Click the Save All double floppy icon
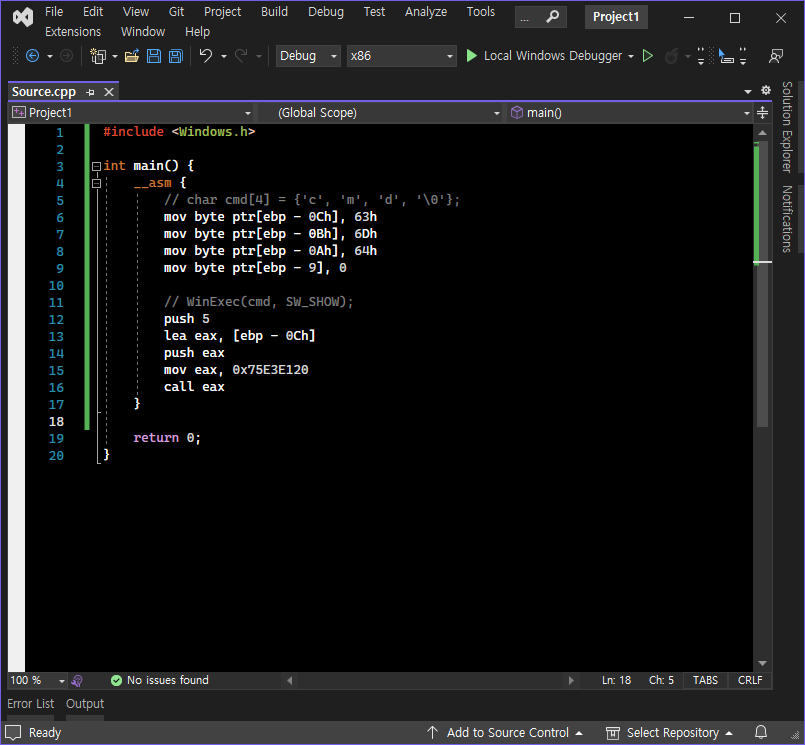Viewport: 805px width, 745px height. [176, 55]
